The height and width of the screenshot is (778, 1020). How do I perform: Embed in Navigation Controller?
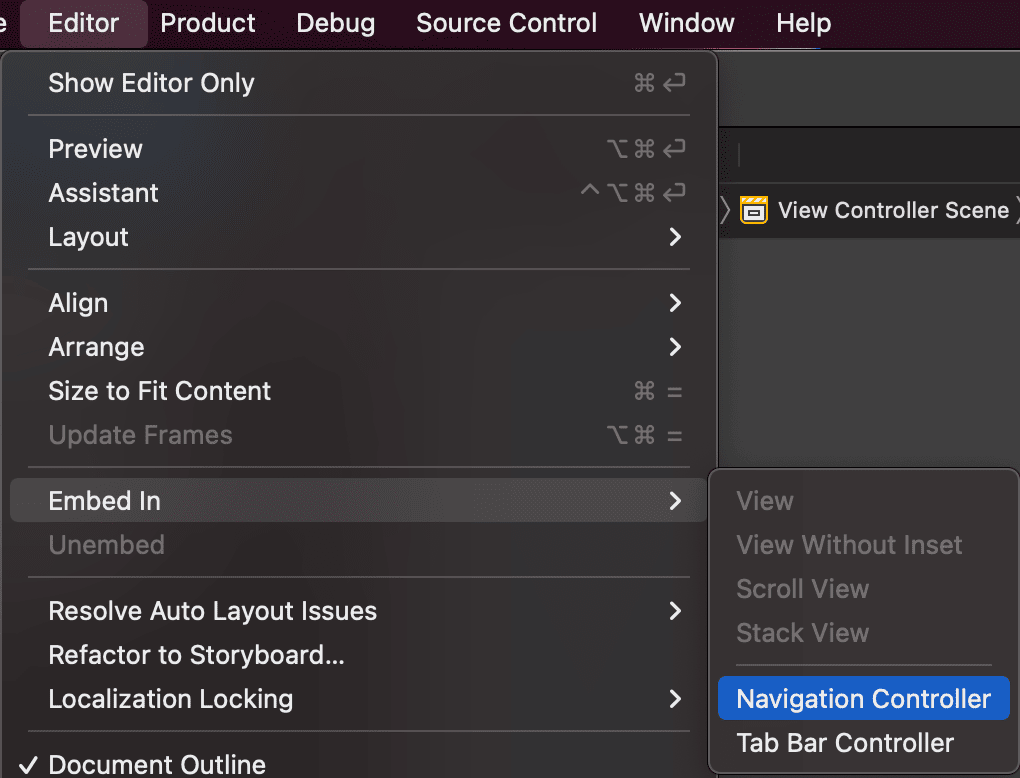863,699
